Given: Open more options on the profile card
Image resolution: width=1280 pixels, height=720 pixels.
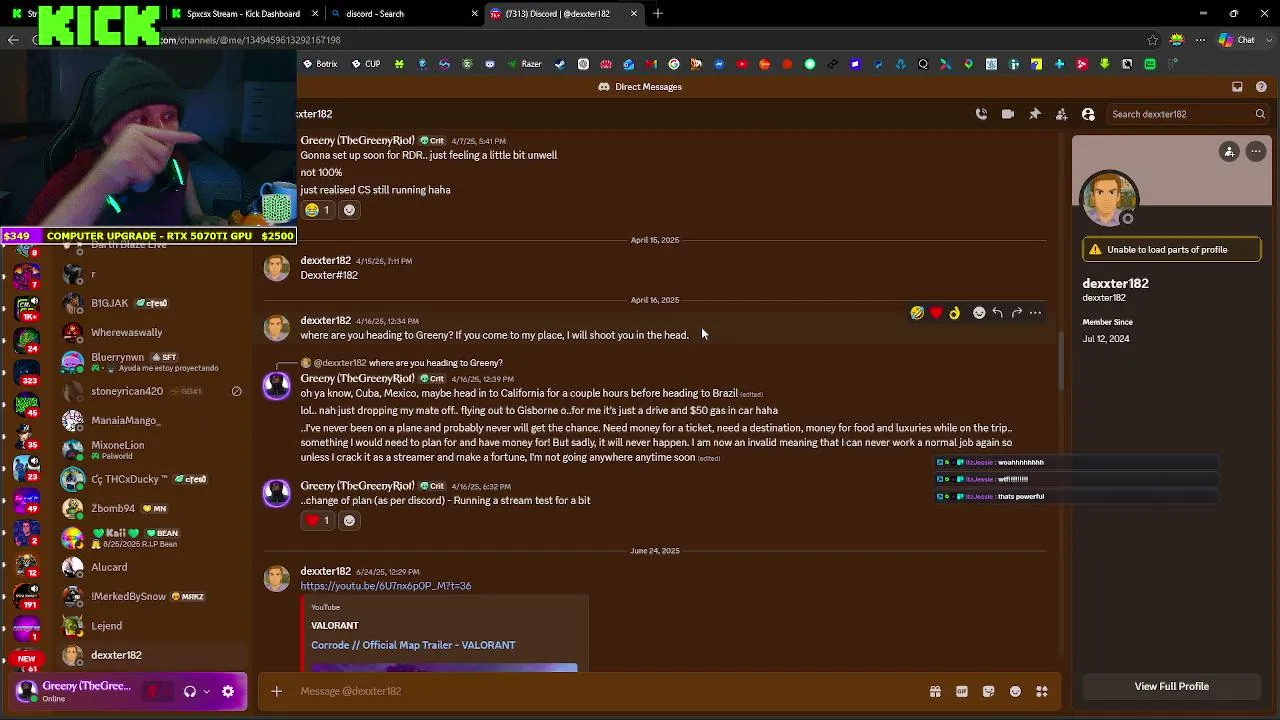Looking at the screenshot, I should pyautogui.click(x=1256, y=152).
